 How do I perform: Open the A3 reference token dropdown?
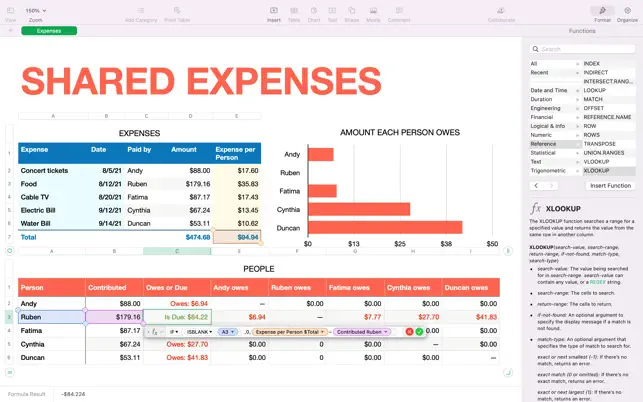click(x=228, y=332)
